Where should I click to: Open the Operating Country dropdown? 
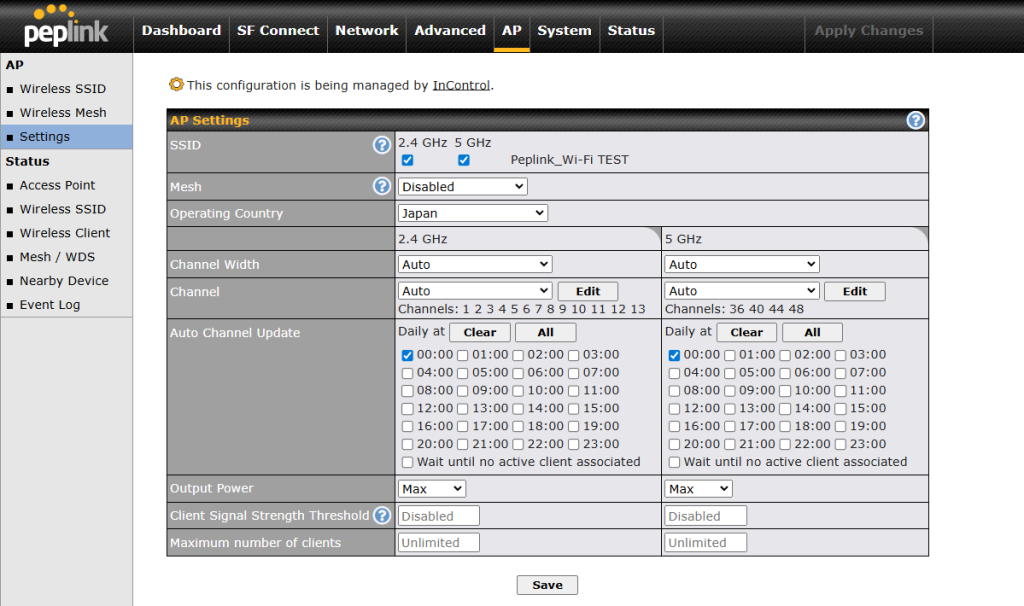[472, 213]
